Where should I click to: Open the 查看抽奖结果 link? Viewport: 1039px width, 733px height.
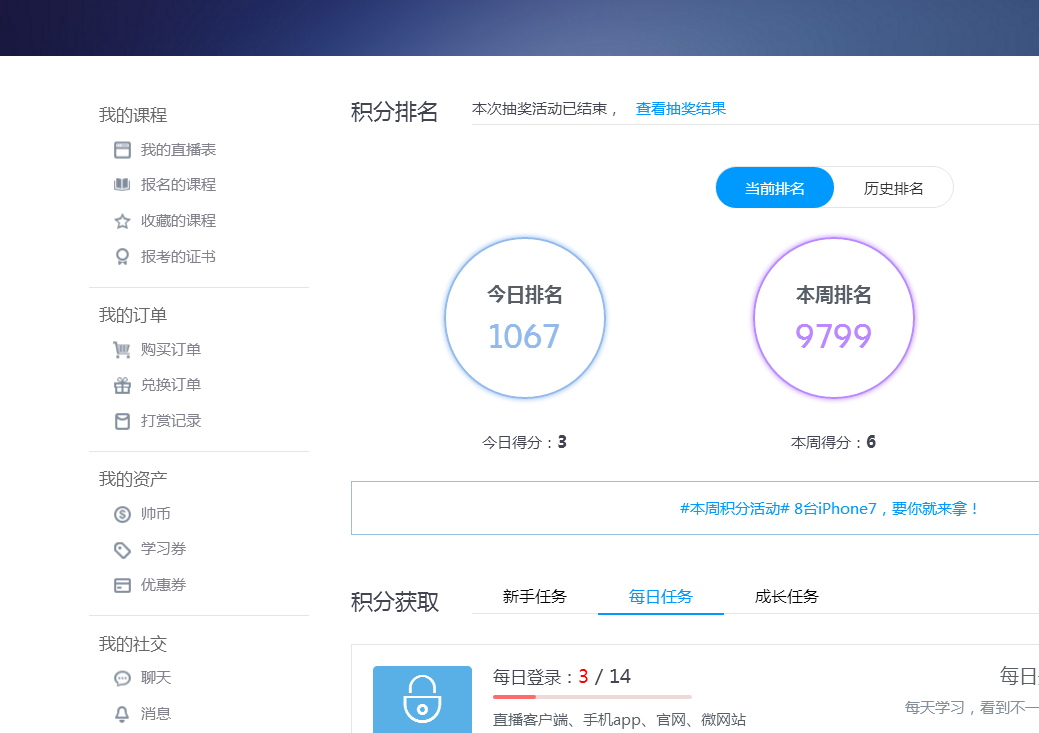tap(680, 109)
